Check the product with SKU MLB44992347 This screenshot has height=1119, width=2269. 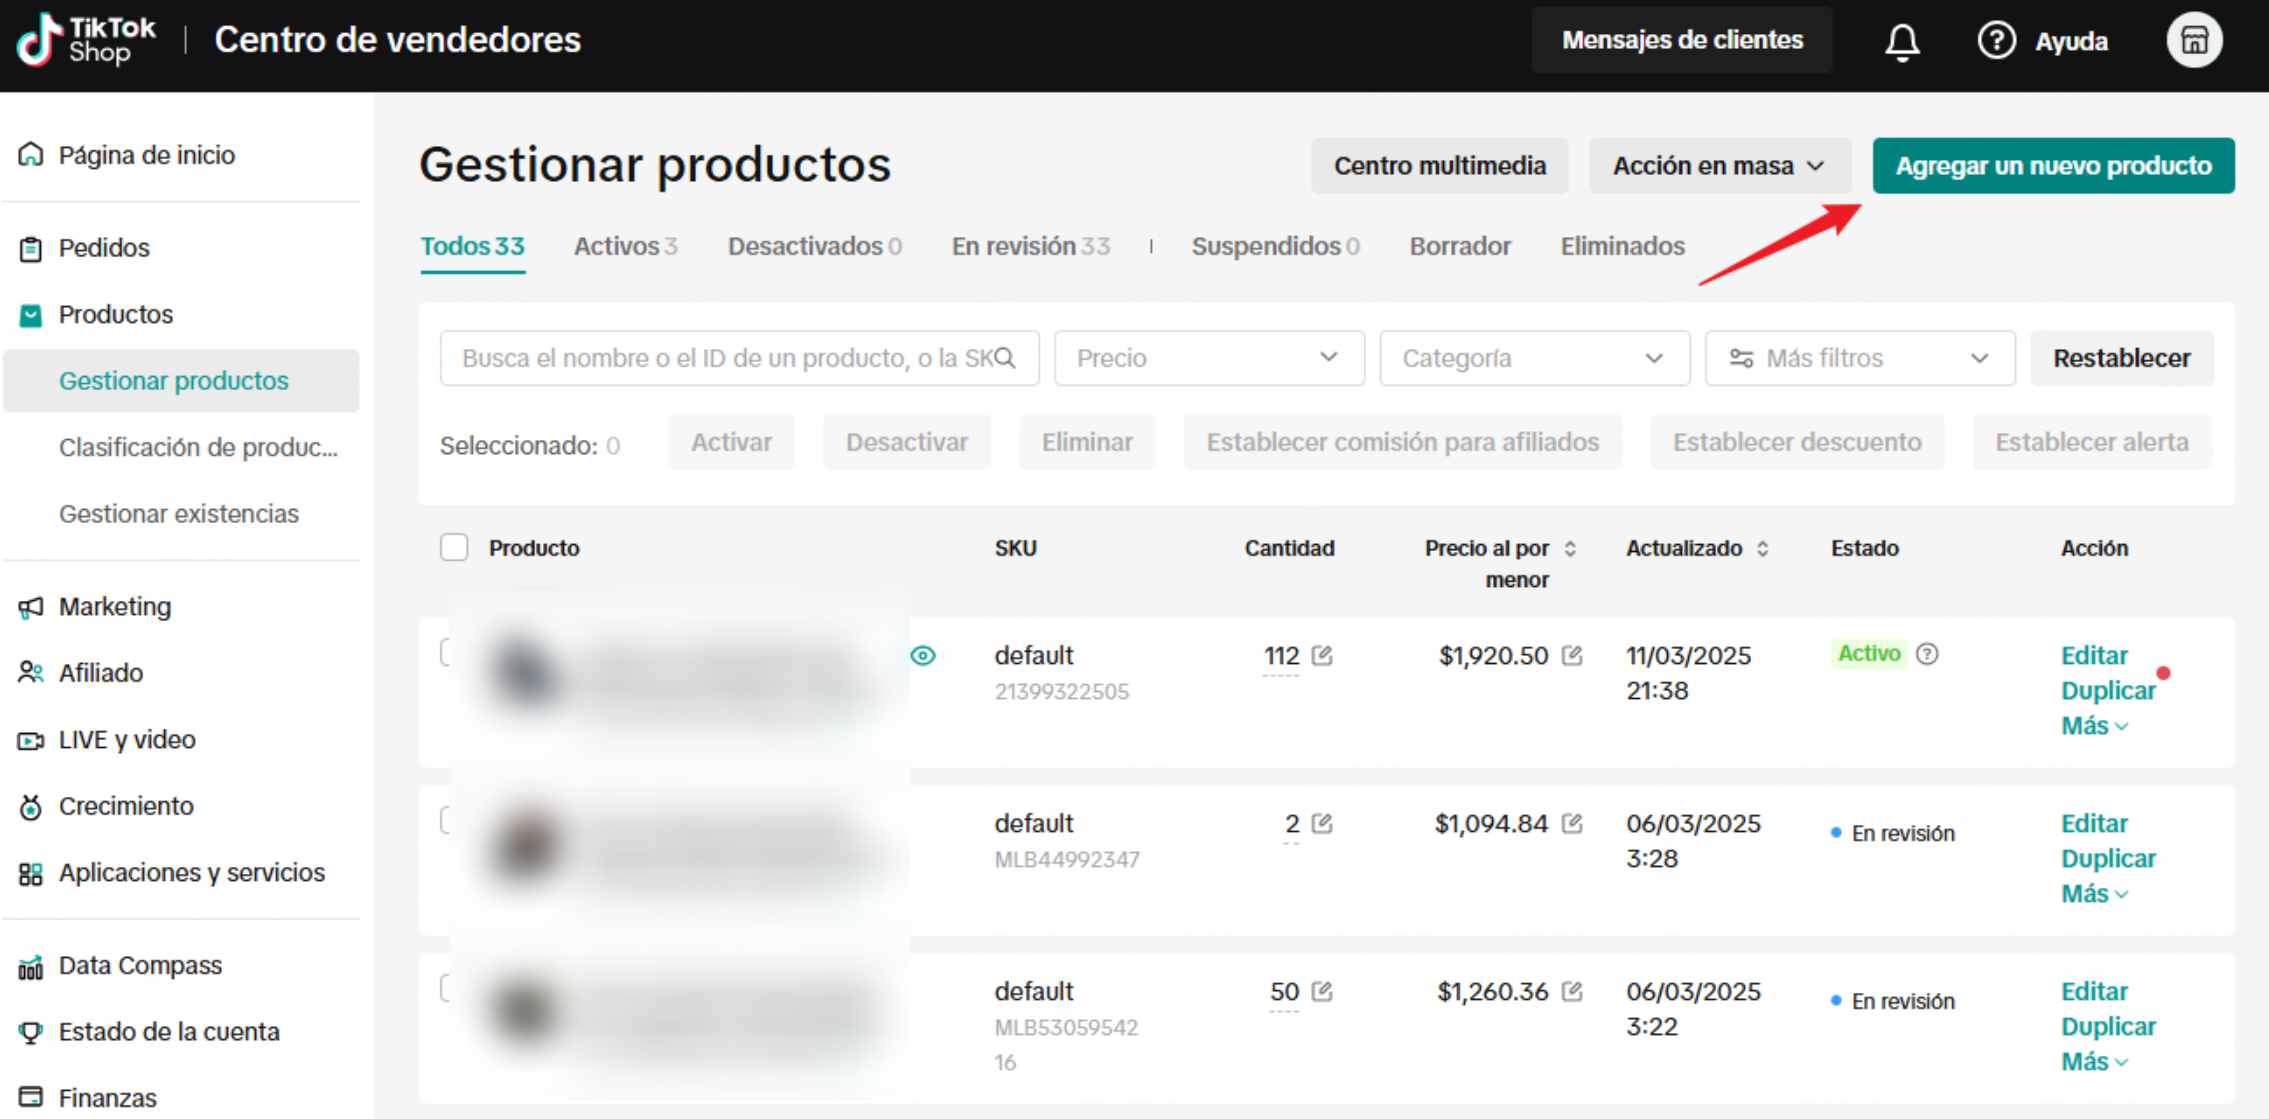tap(446, 821)
